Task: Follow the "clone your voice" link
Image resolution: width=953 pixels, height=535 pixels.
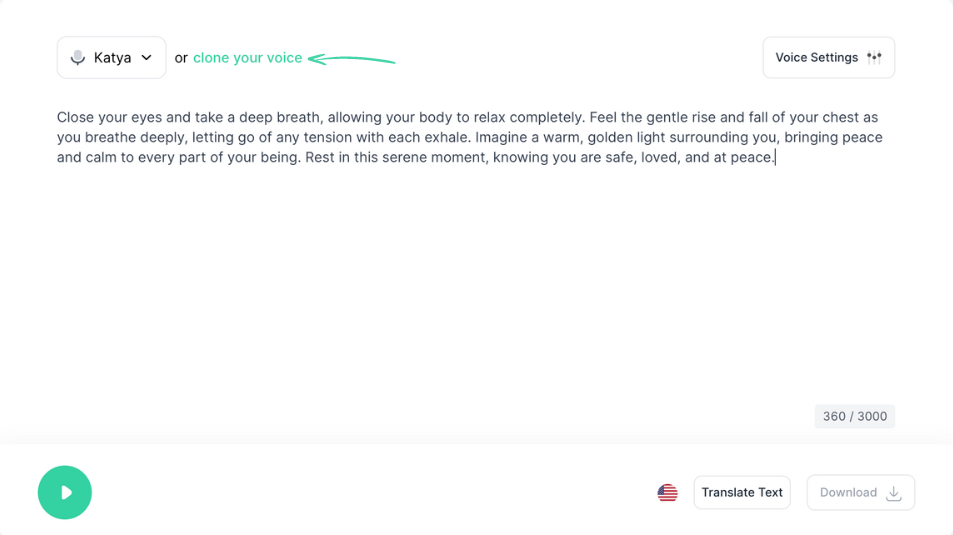Action: point(247,58)
